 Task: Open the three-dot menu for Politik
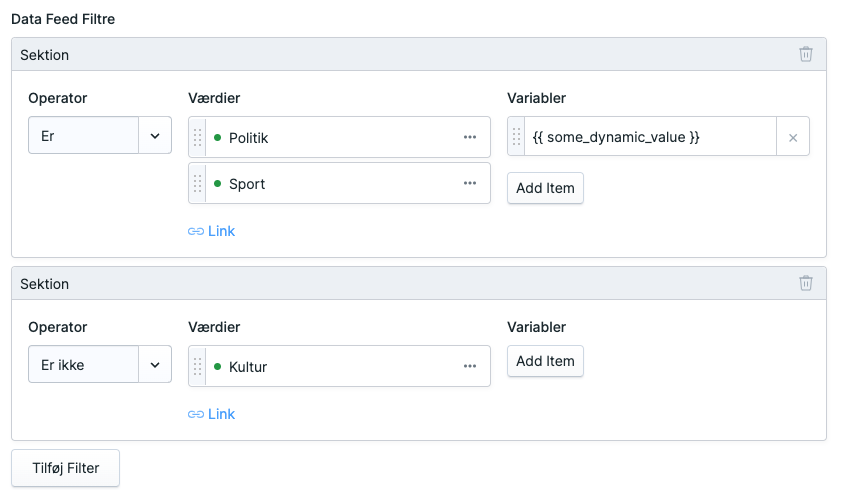[x=470, y=137]
